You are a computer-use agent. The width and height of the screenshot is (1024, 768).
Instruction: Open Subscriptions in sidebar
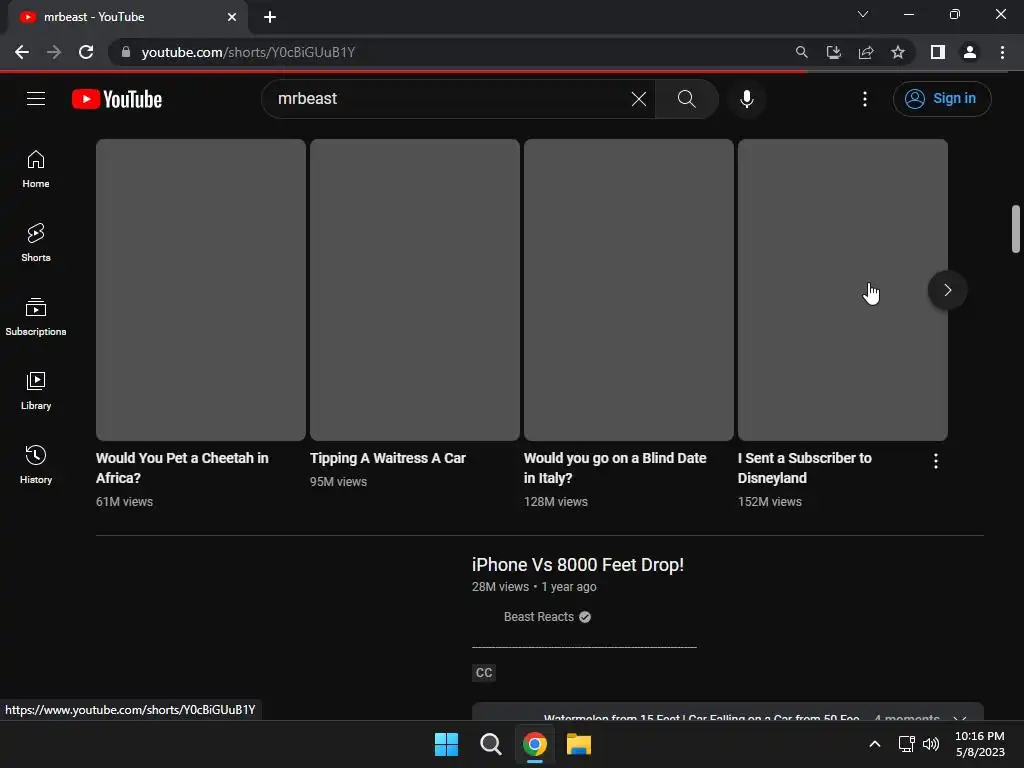pos(36,317)
